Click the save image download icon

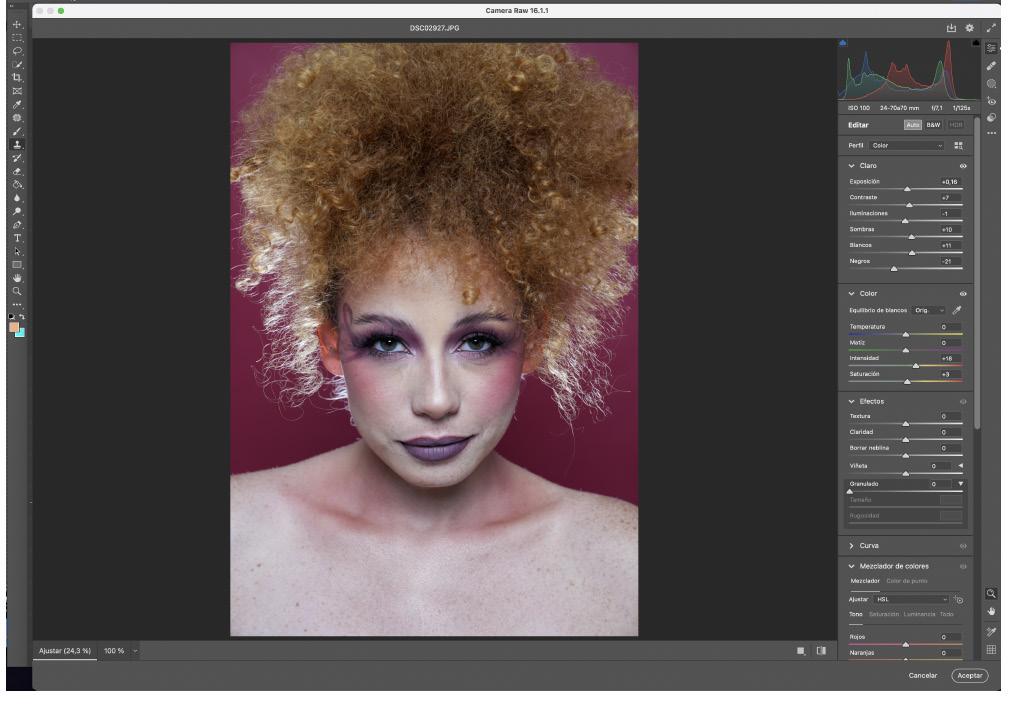pos(951,28)
